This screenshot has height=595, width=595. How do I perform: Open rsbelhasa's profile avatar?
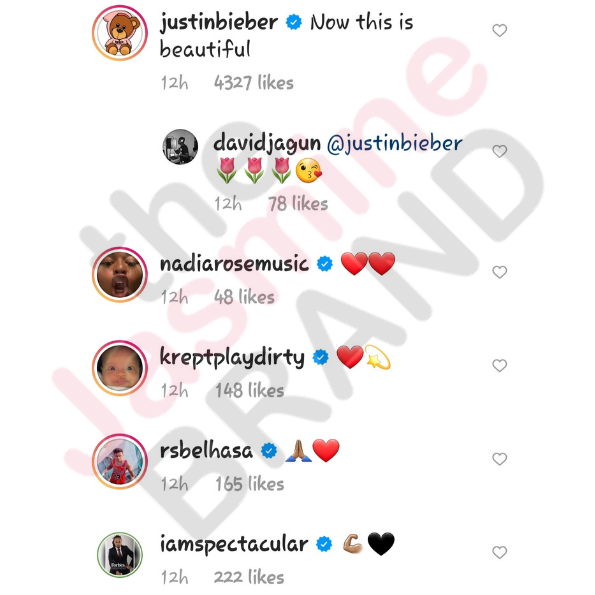point(120,461)
